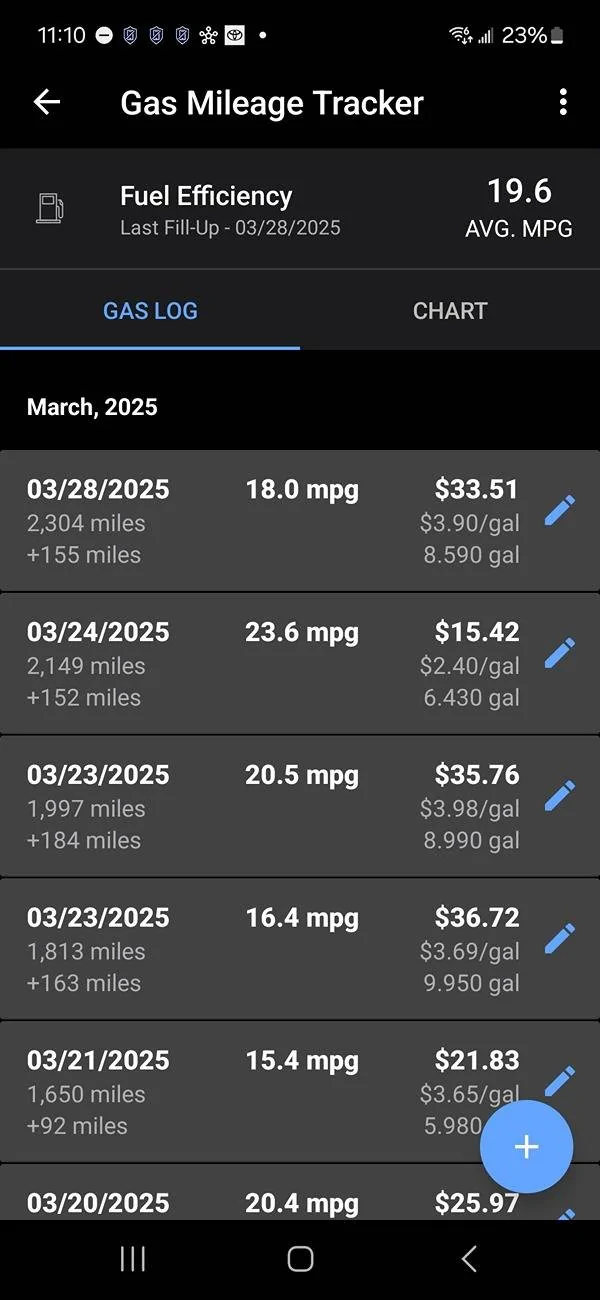This screenshot has height=1300, width=600.
Task: Select the GAS LOG tab
Action: tap(150, 311)
